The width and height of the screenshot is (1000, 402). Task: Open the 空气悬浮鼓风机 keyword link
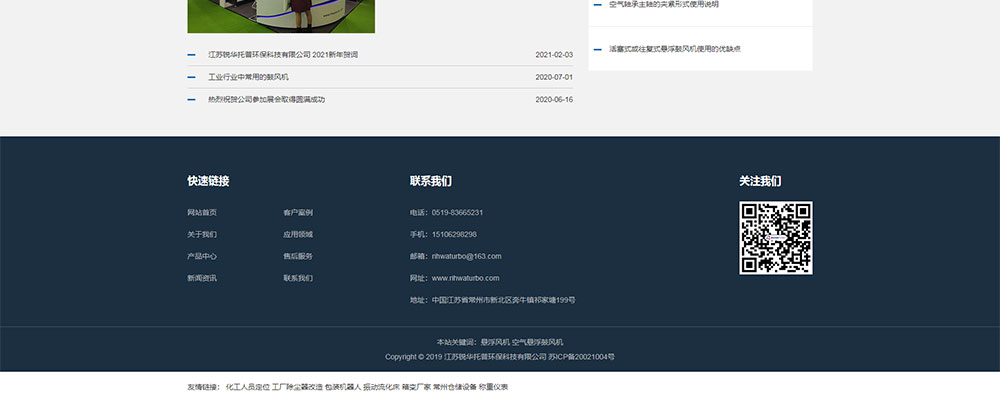[538, 342]
